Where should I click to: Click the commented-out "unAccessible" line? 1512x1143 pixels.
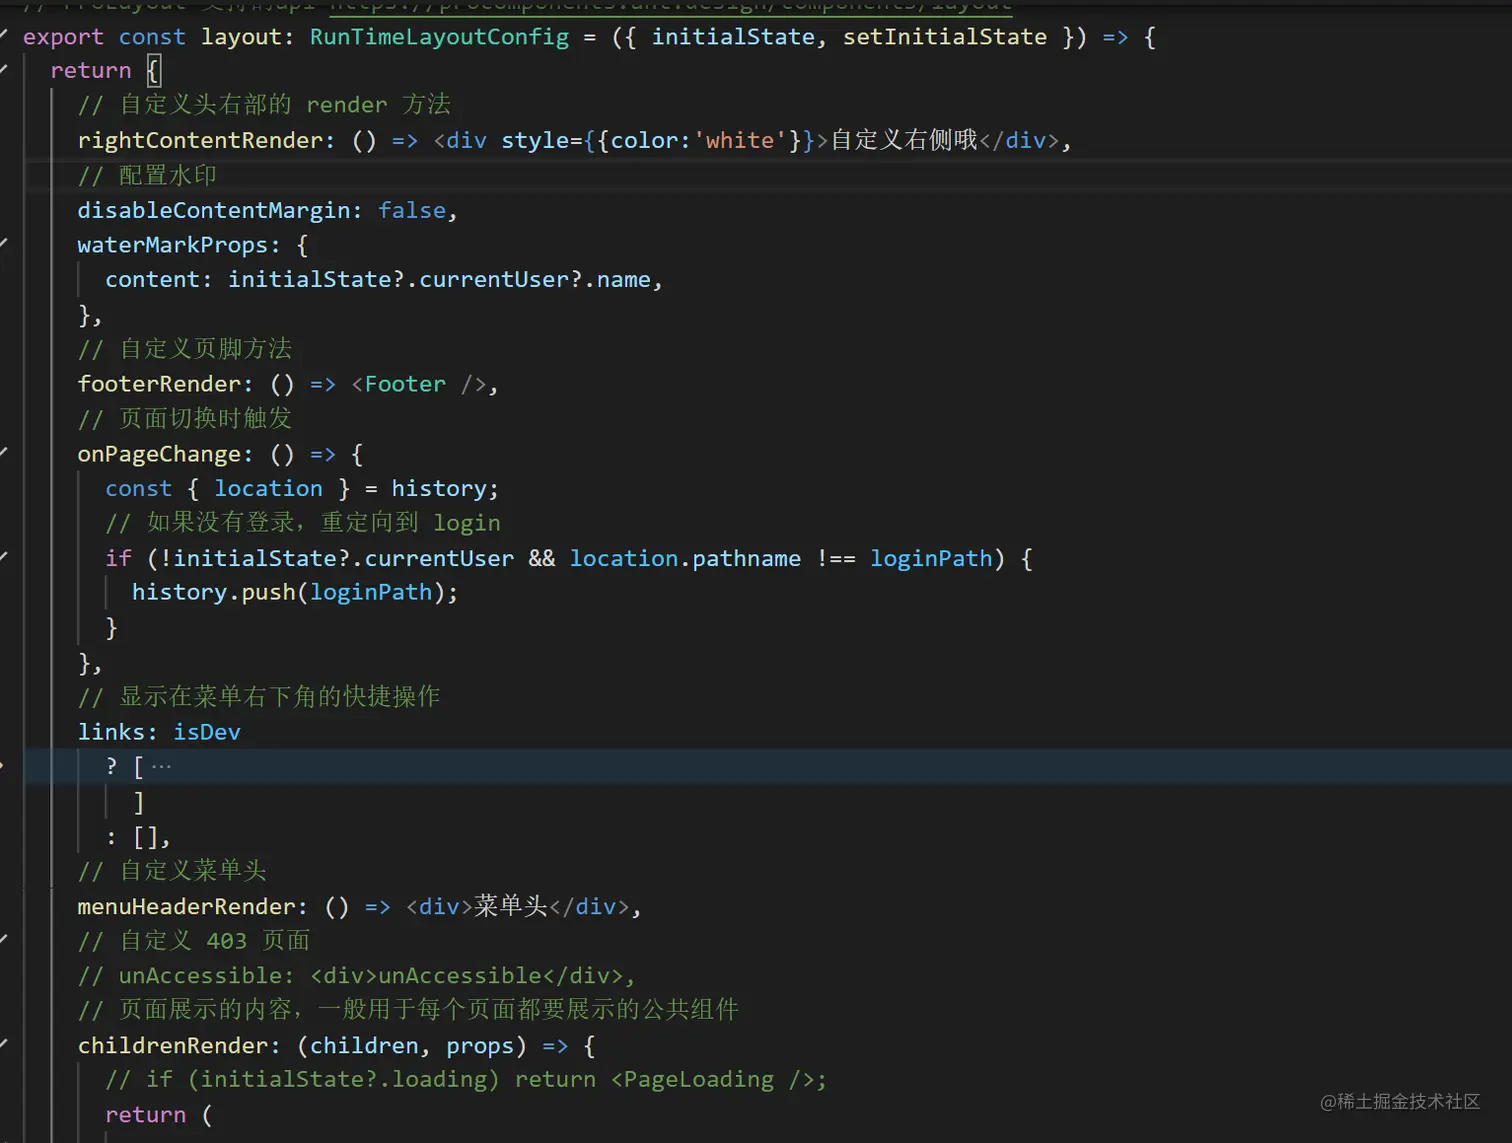pos(356,975)
